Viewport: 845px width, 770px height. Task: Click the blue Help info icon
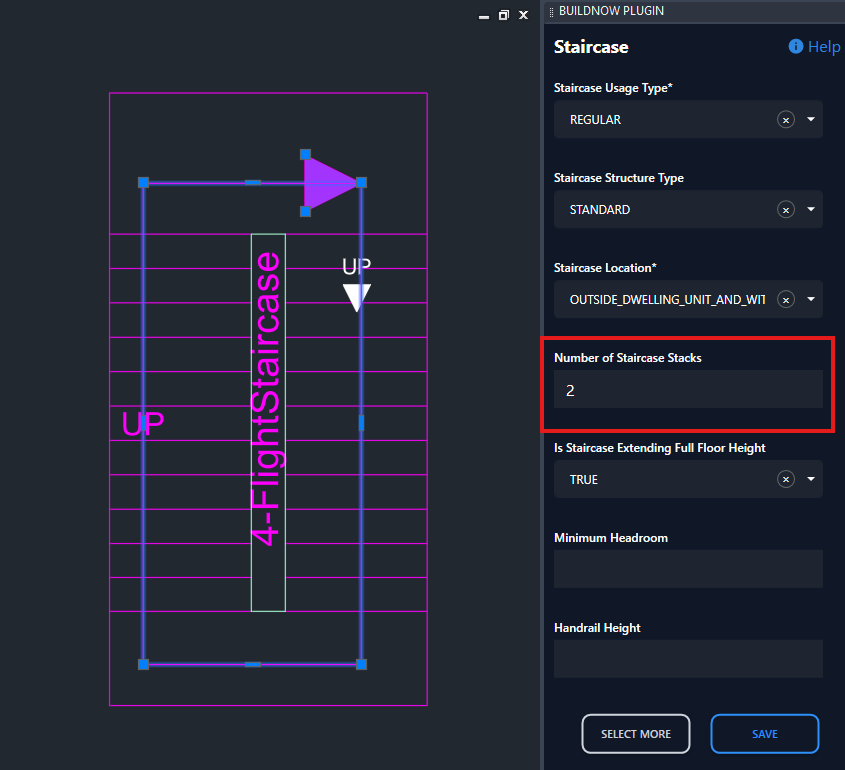796,47
